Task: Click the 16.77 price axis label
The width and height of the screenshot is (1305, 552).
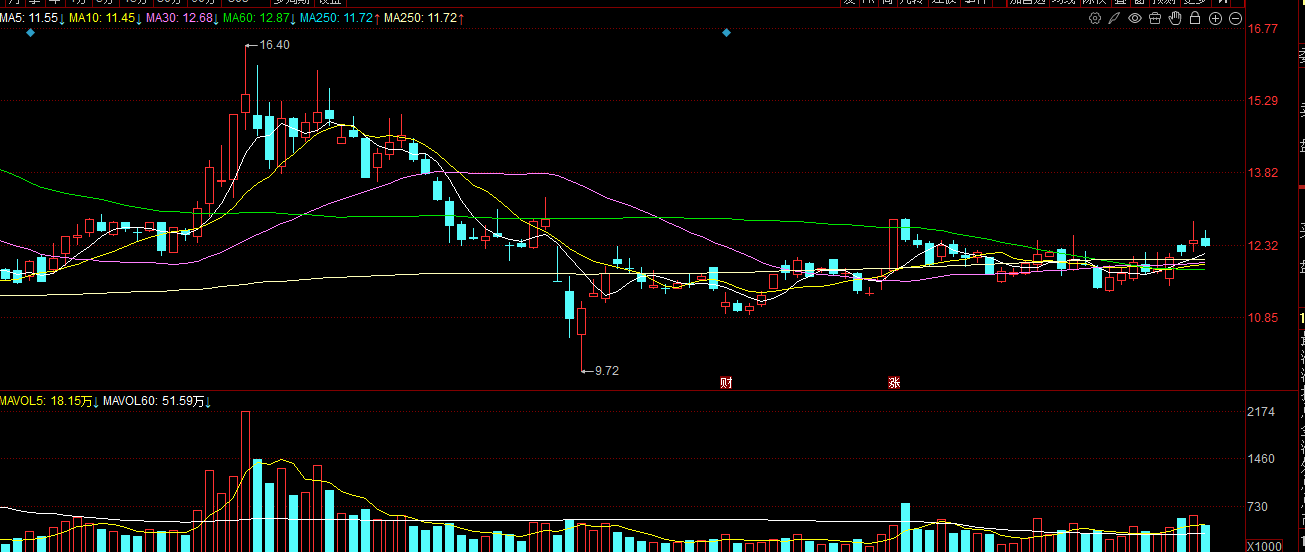Action: [1264, 28]
